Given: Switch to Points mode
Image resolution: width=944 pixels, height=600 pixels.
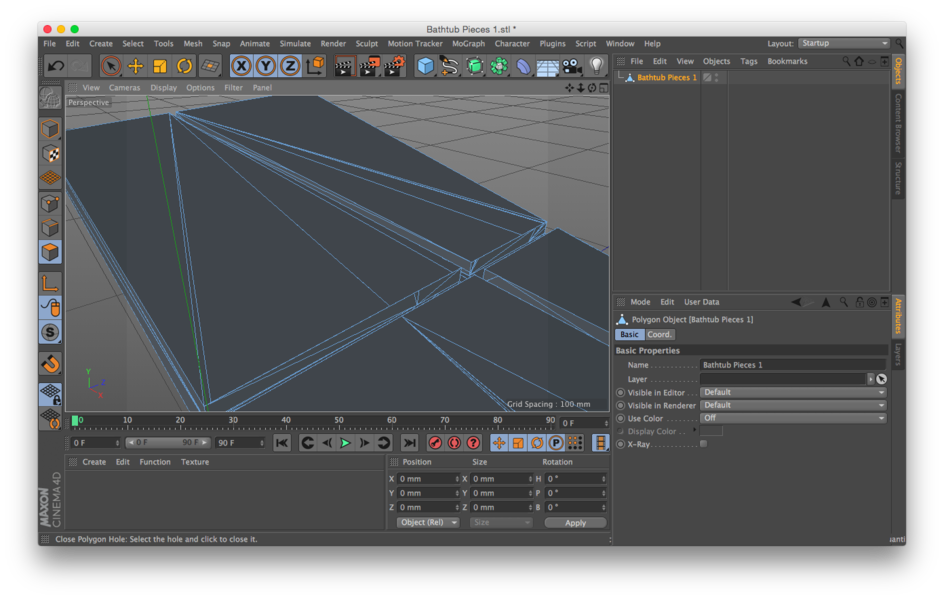Looking at the screenshot, I should 51,203.
